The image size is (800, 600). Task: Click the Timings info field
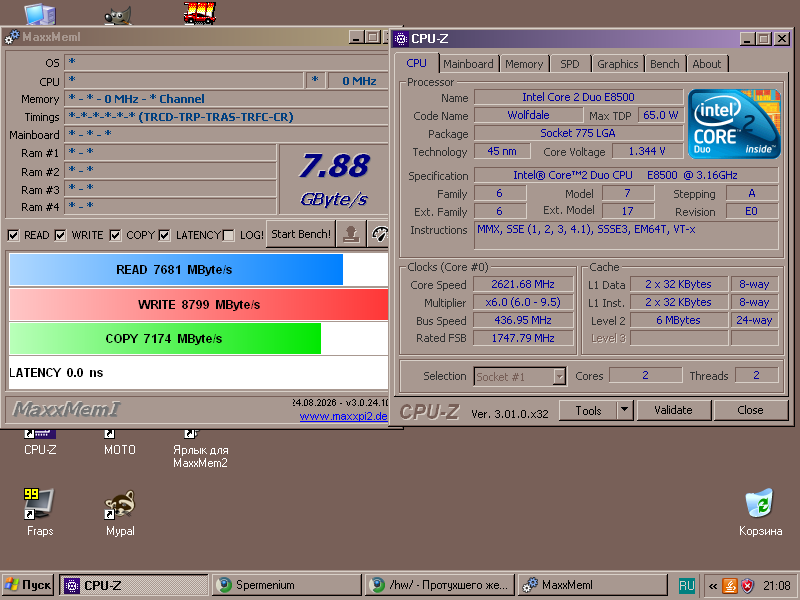(226, 117)
